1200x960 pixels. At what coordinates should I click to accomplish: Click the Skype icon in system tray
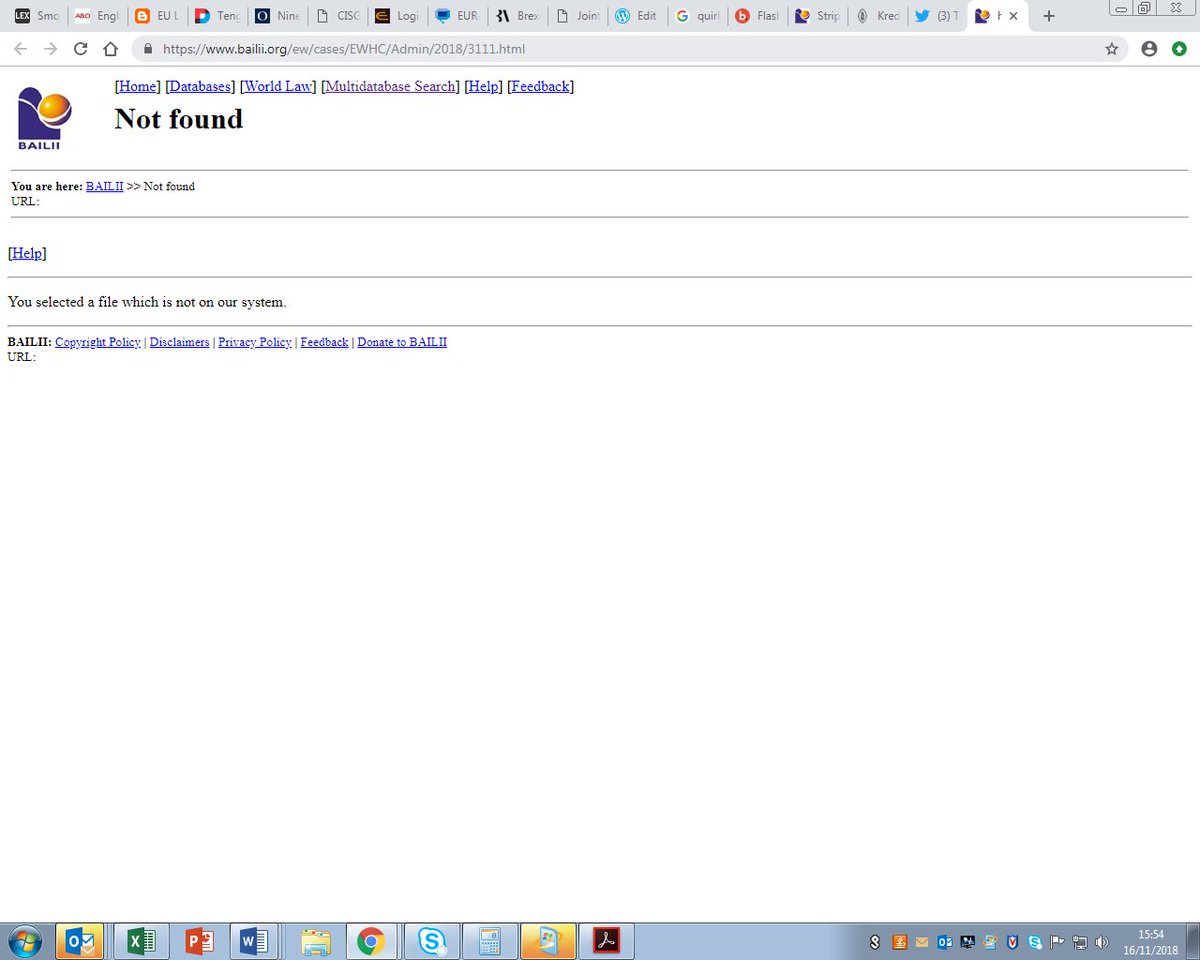[x=1034, y=942]
